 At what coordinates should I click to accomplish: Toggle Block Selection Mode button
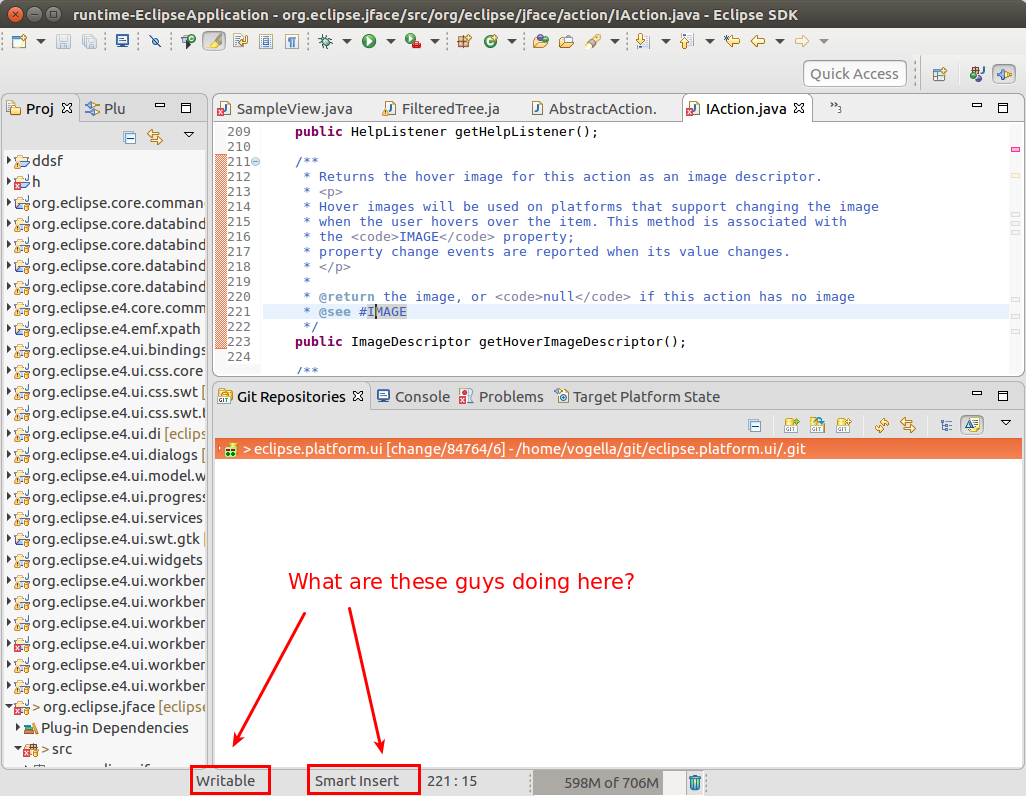point(266,41)
